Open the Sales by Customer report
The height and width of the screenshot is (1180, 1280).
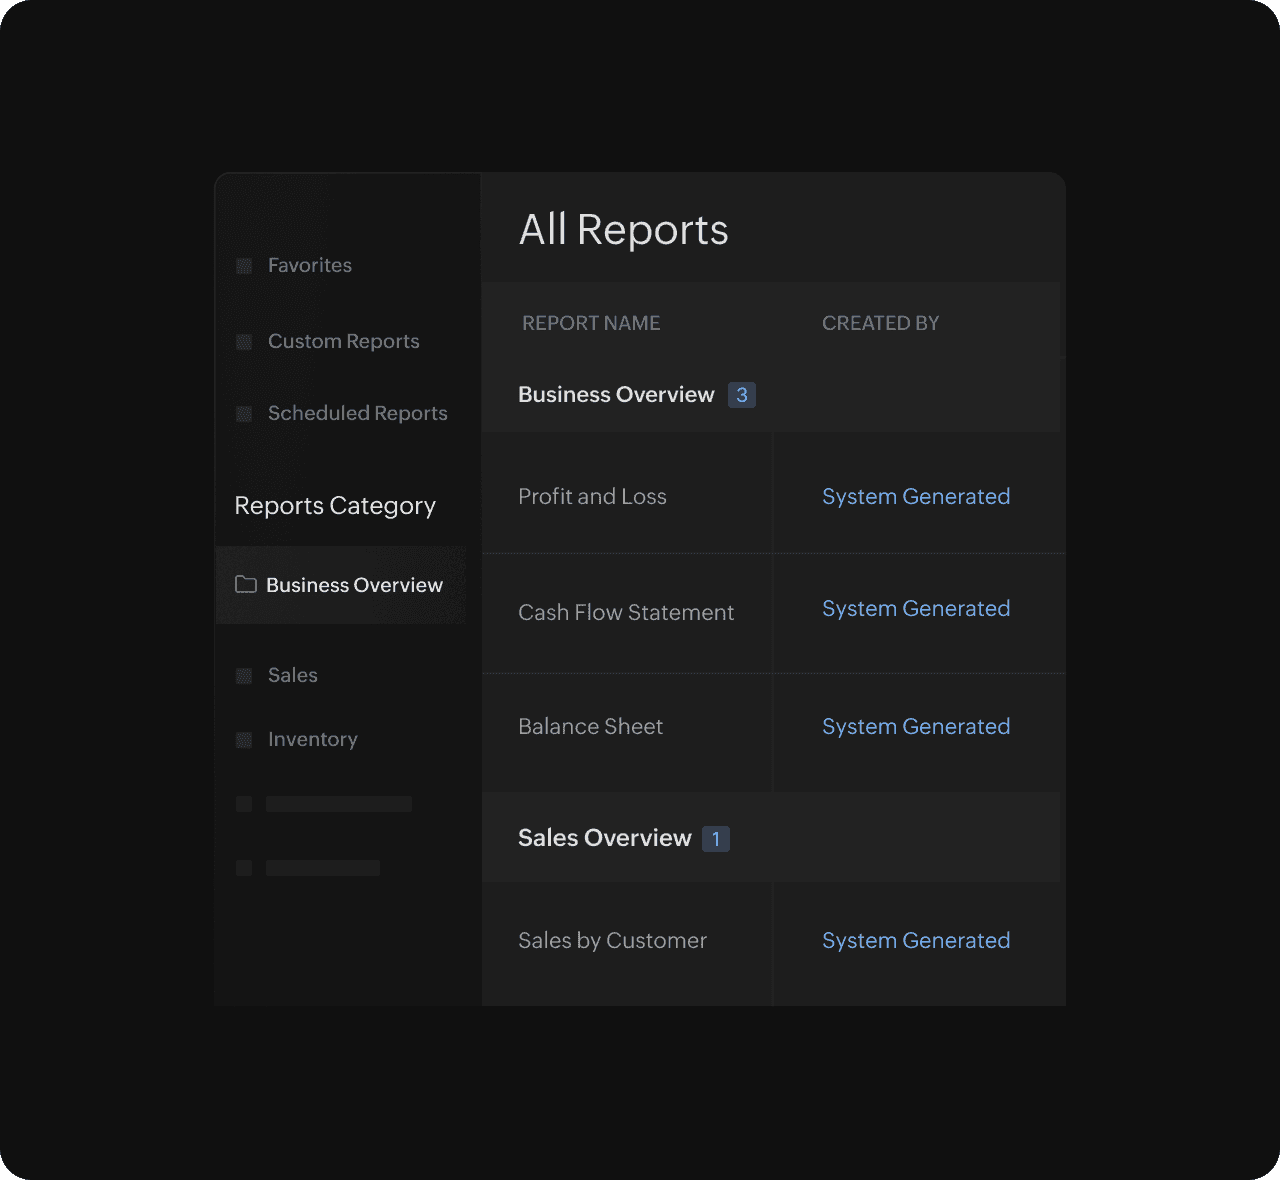pos(612,941)
